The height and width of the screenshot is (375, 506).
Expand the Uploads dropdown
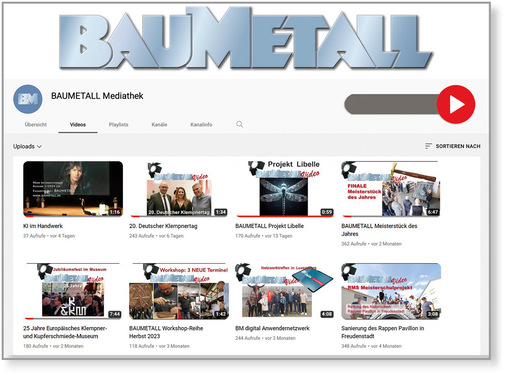pos(27,146)
